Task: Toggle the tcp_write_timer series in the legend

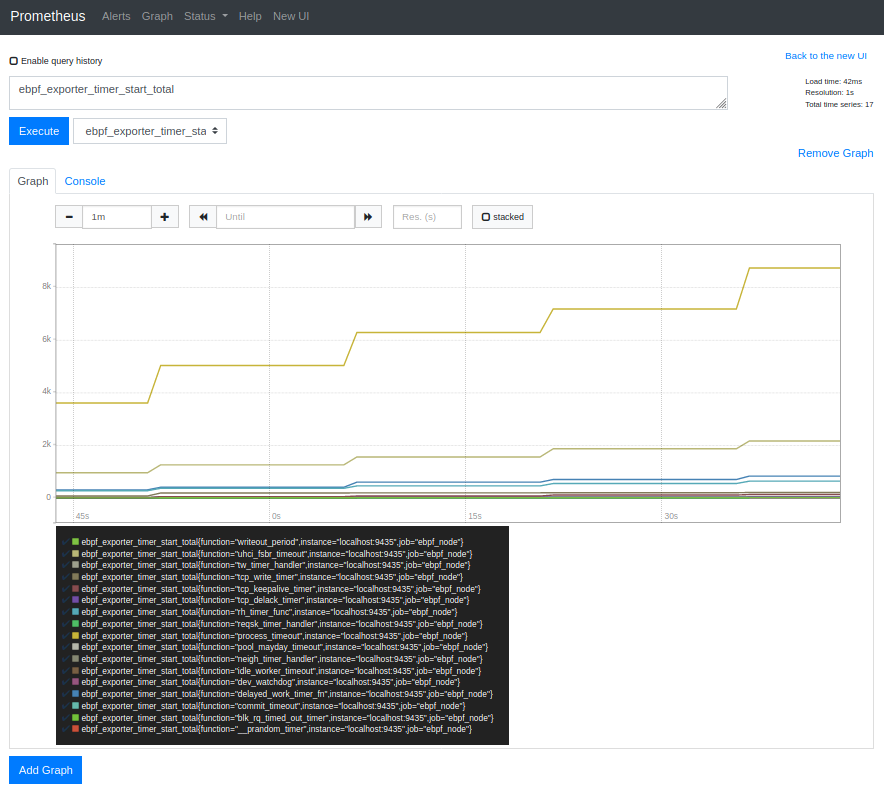Action: [x=250, y=575]
